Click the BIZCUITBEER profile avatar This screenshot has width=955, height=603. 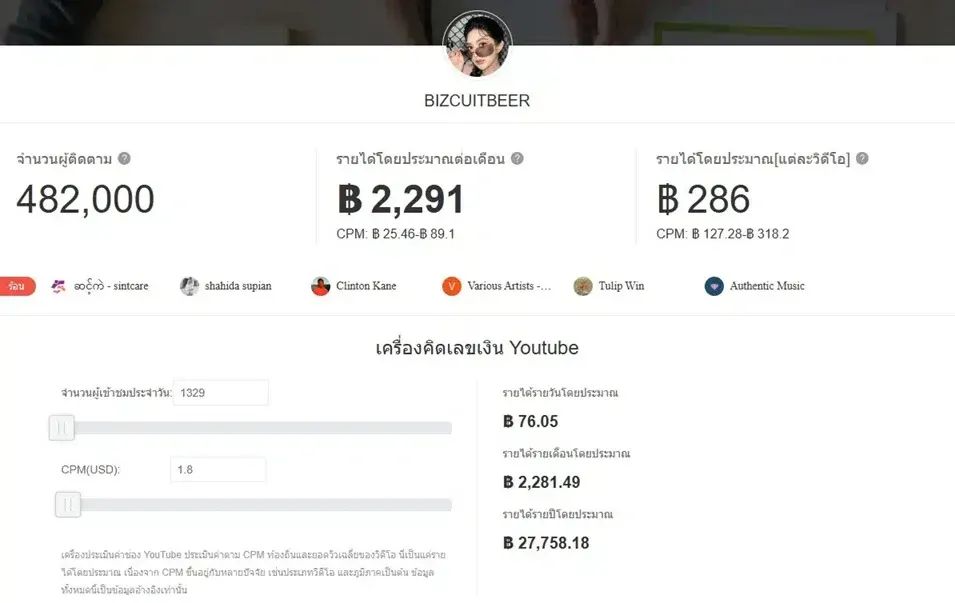click(477, 44)
